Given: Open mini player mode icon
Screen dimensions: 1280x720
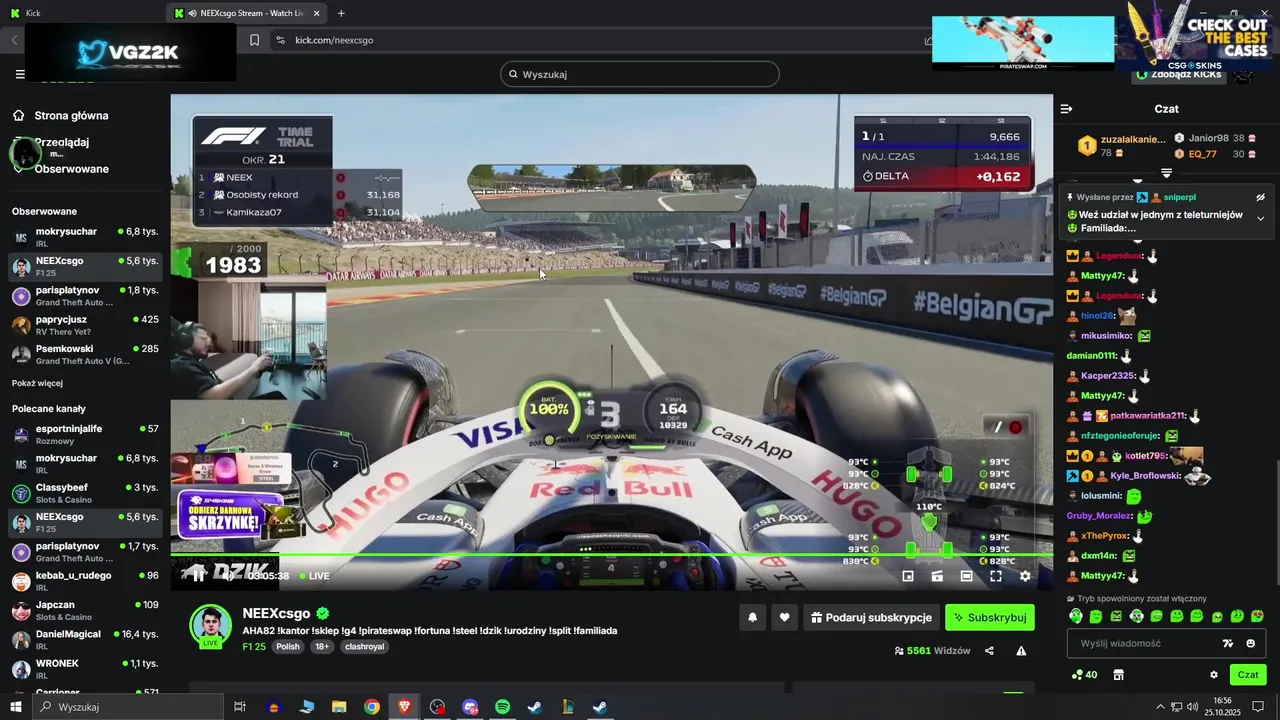Looking at the screenshot, I should [908, 576].
